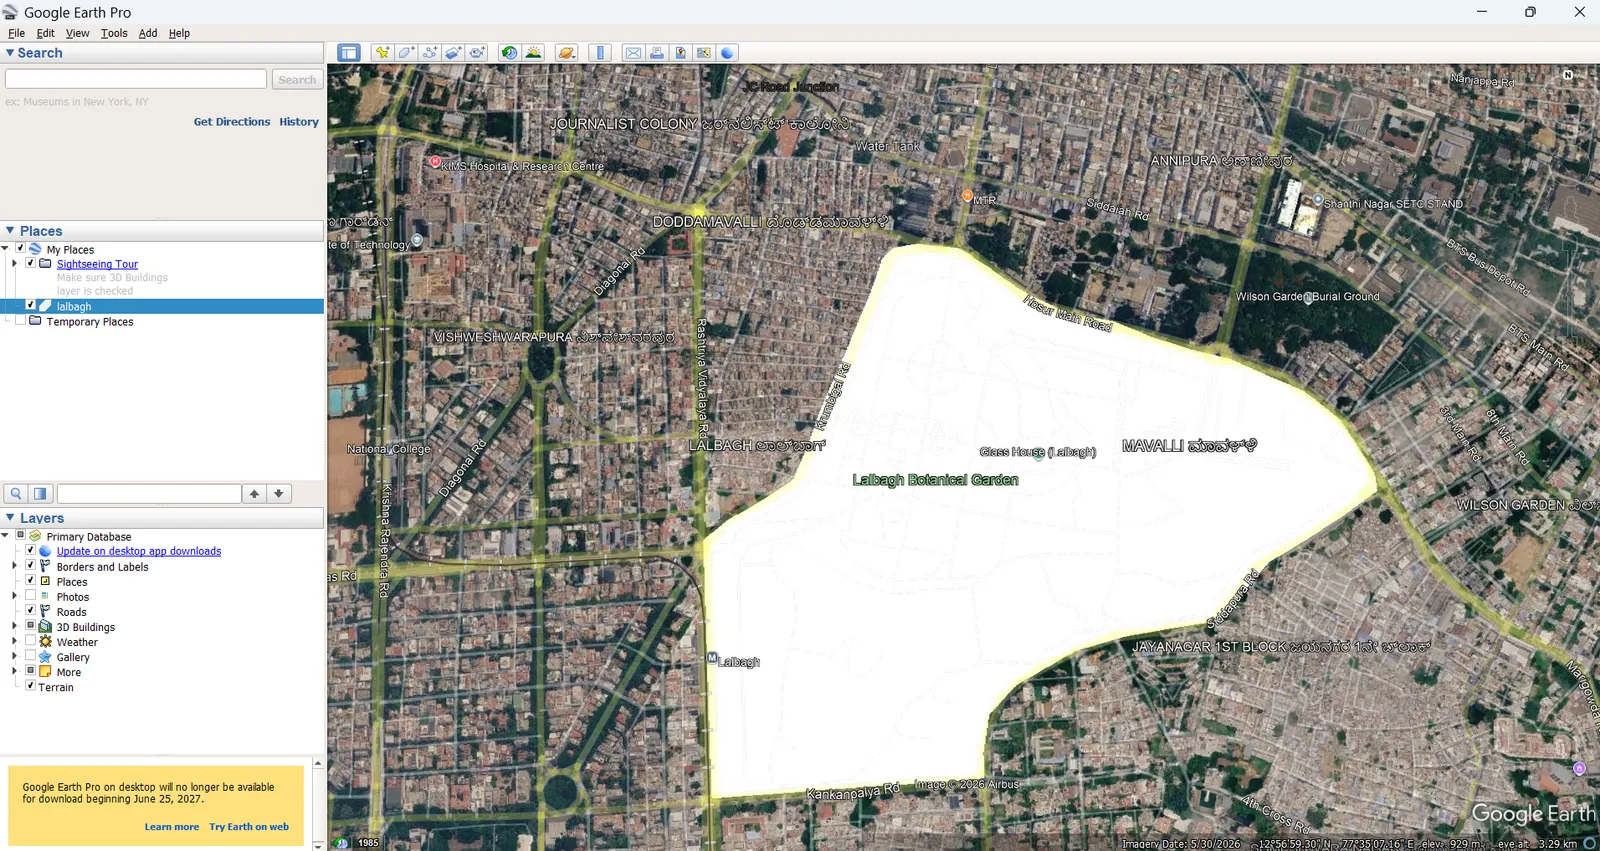Expand the Borders and Labels layer
1600x851 pixels.
pyautogui.click(x=14, y=566)
